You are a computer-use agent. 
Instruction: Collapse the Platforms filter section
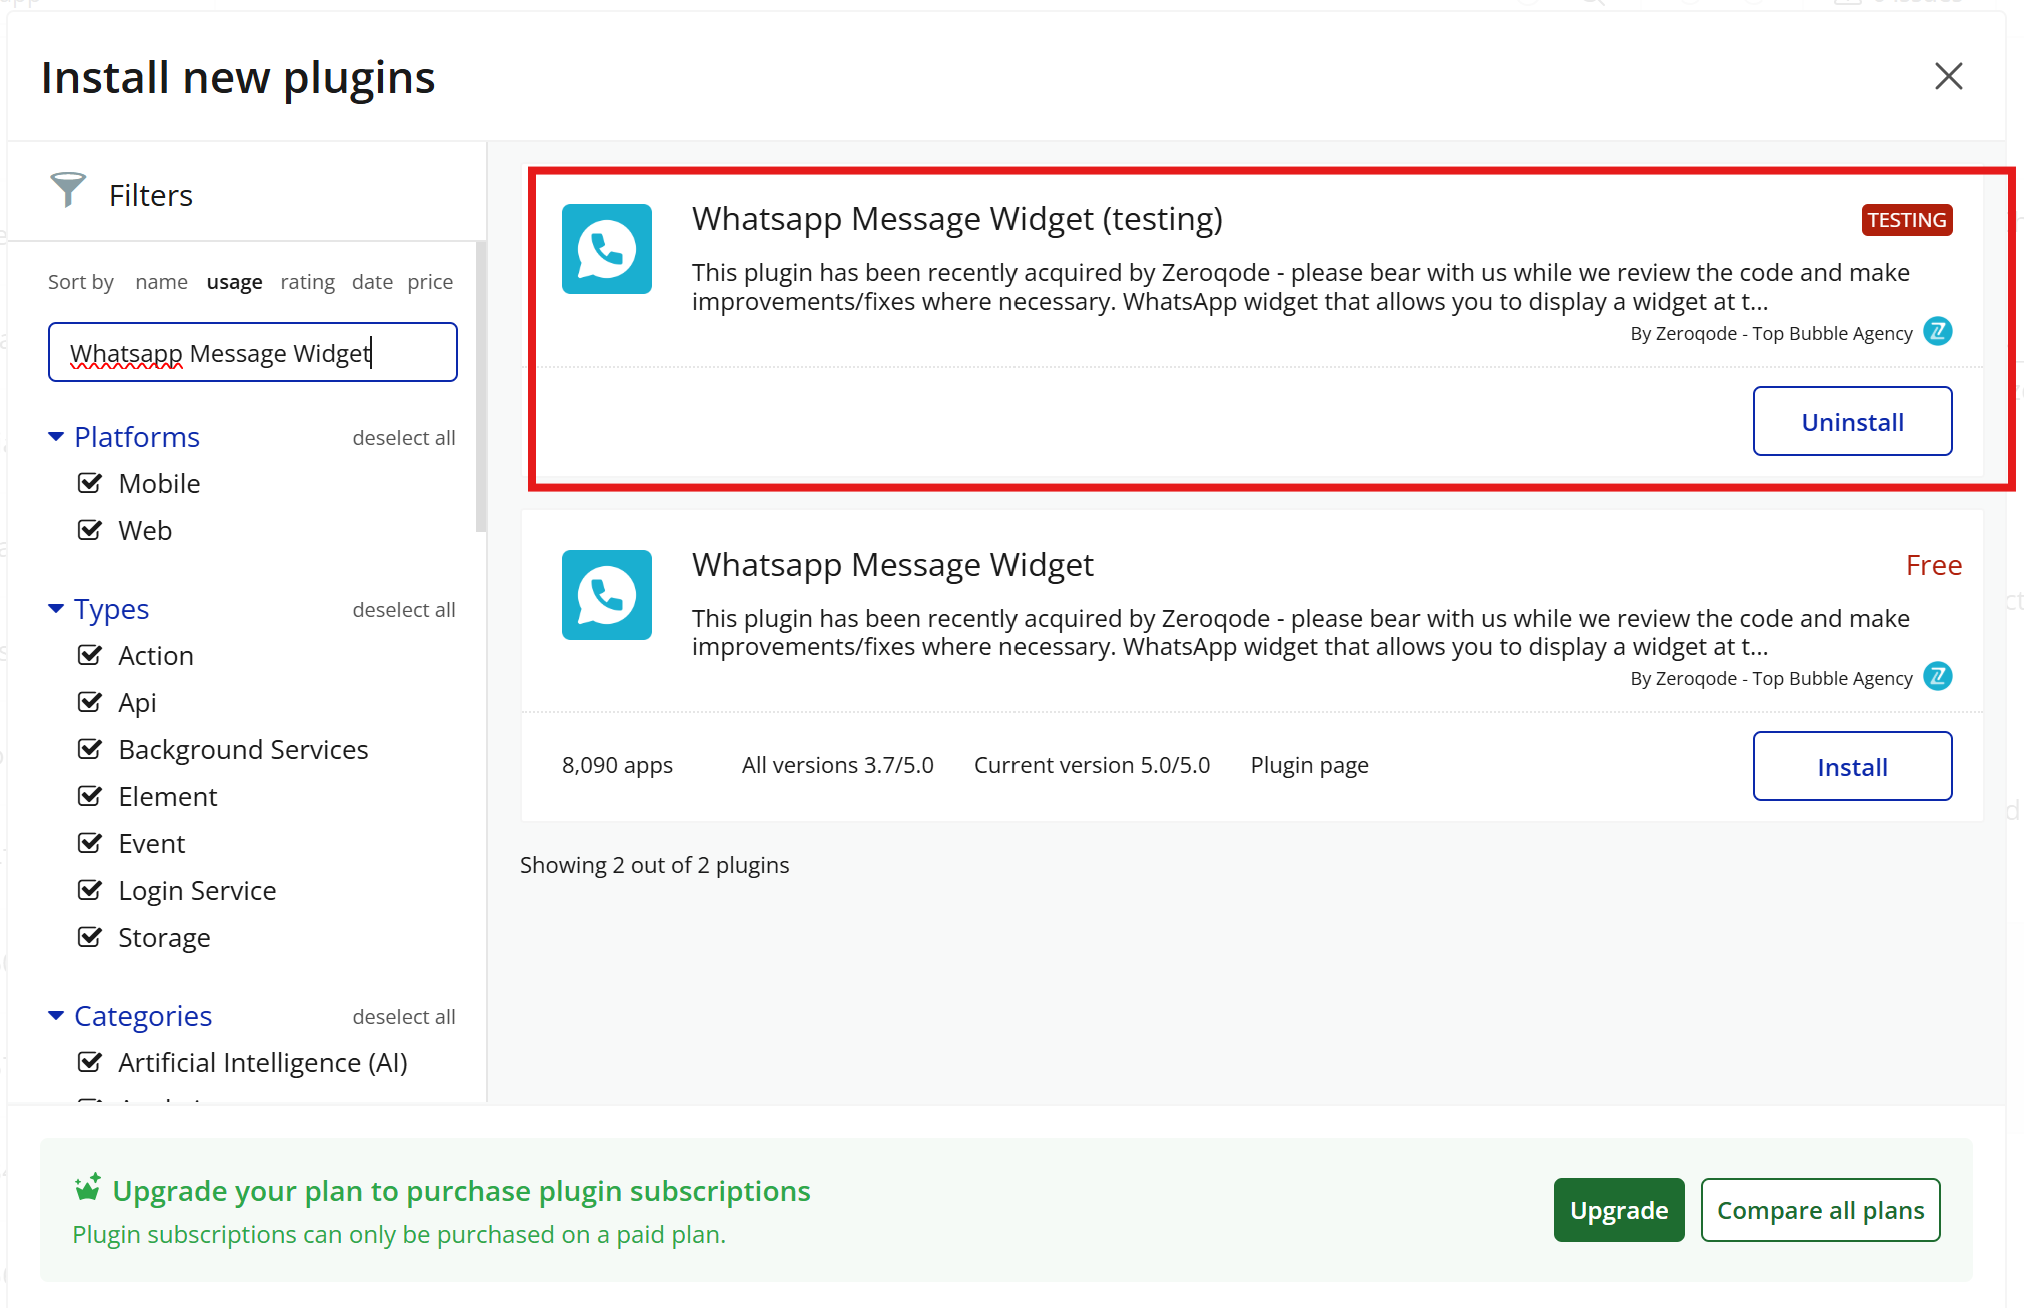tap(56, 437)
